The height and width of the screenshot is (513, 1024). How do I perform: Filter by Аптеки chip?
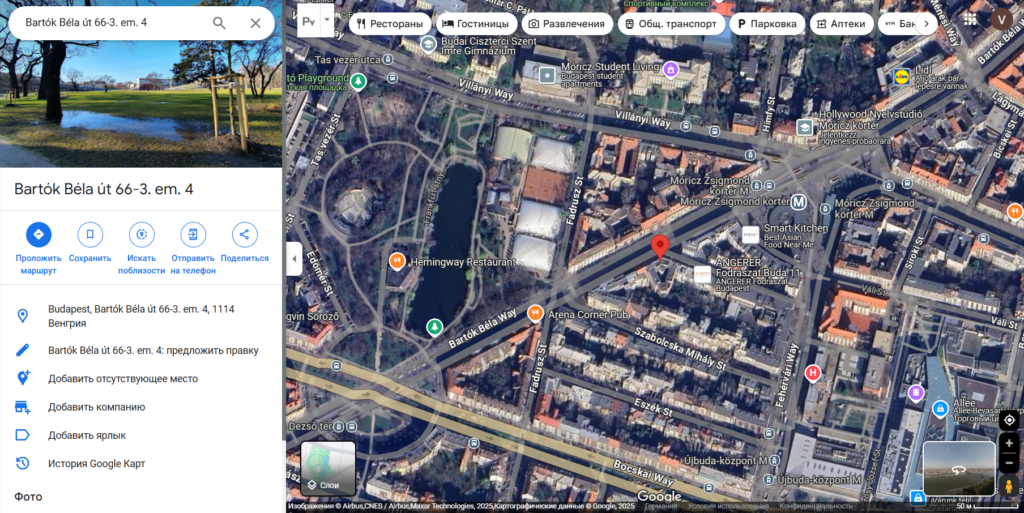[x=842, y=23]
